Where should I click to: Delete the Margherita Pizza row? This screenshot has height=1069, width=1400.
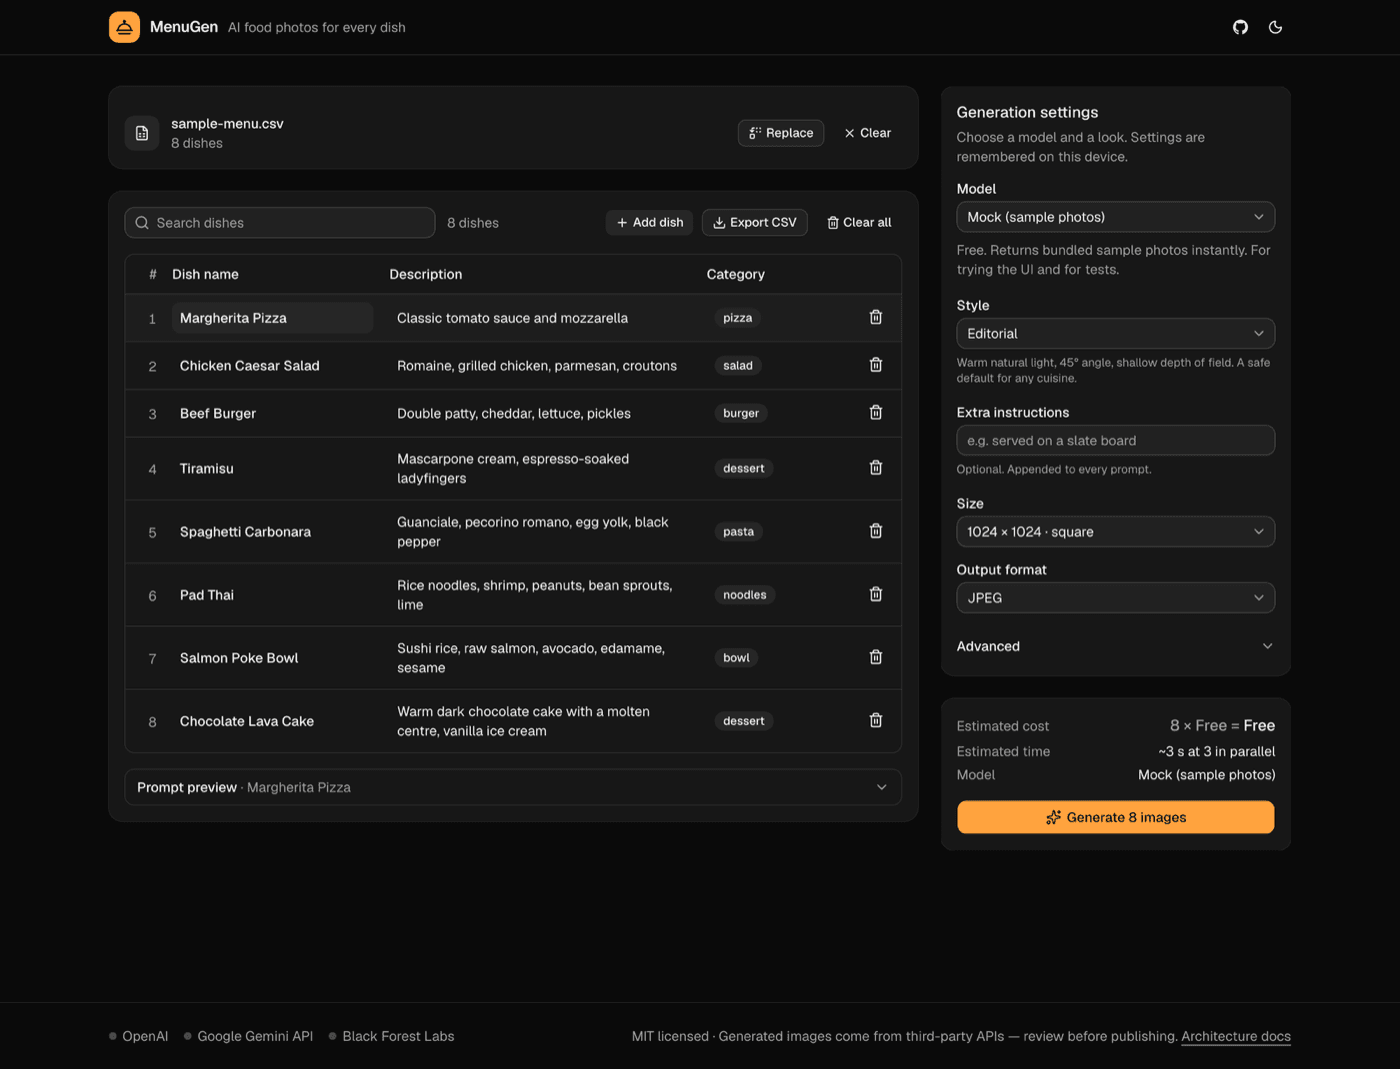point(875,317)
